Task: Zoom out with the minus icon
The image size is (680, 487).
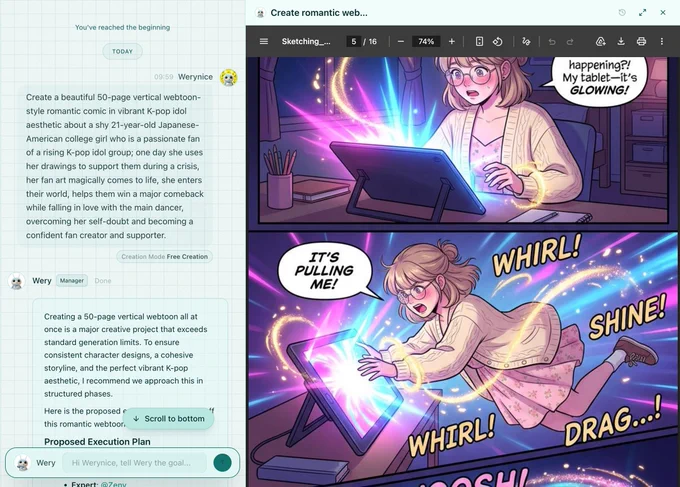Action: [401, 41]
